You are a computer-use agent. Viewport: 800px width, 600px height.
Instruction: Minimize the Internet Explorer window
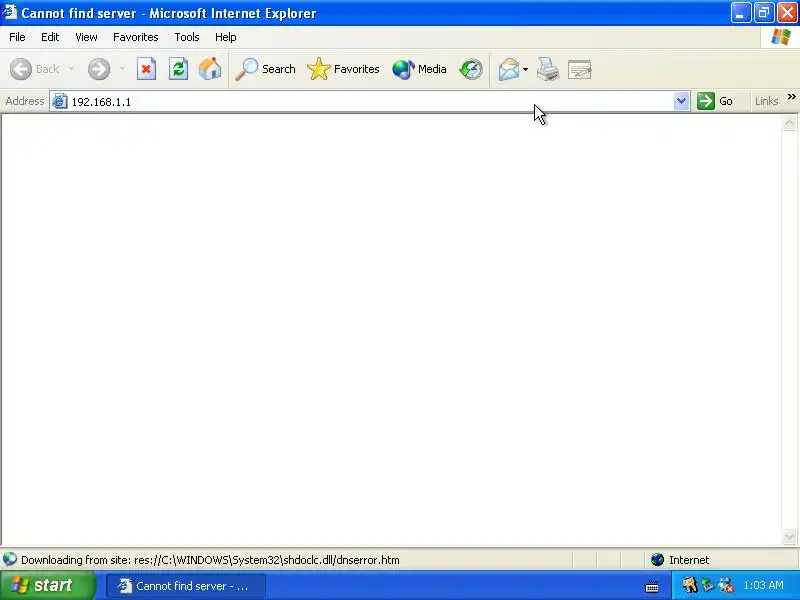coord(741,13)
